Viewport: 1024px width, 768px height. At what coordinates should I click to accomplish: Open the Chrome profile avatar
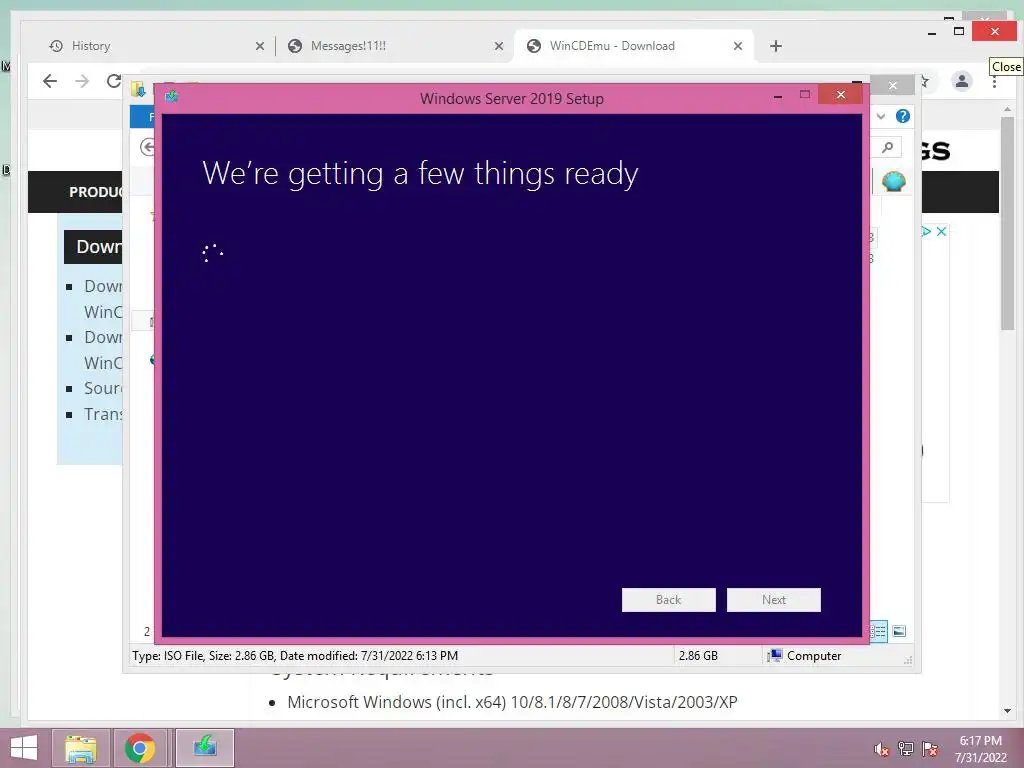pos(961,81)
